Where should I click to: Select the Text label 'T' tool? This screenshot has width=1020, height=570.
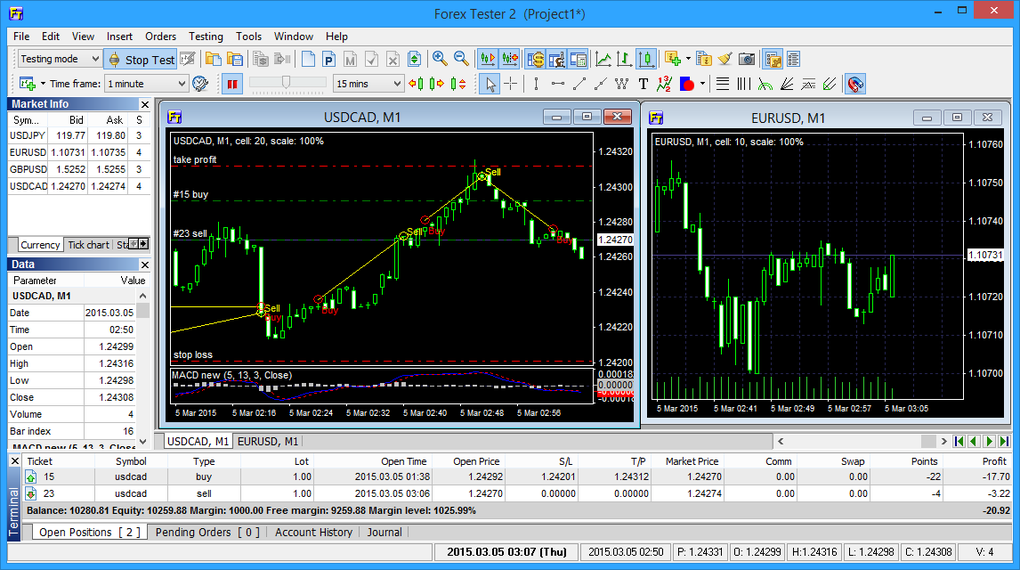point(643,84)
